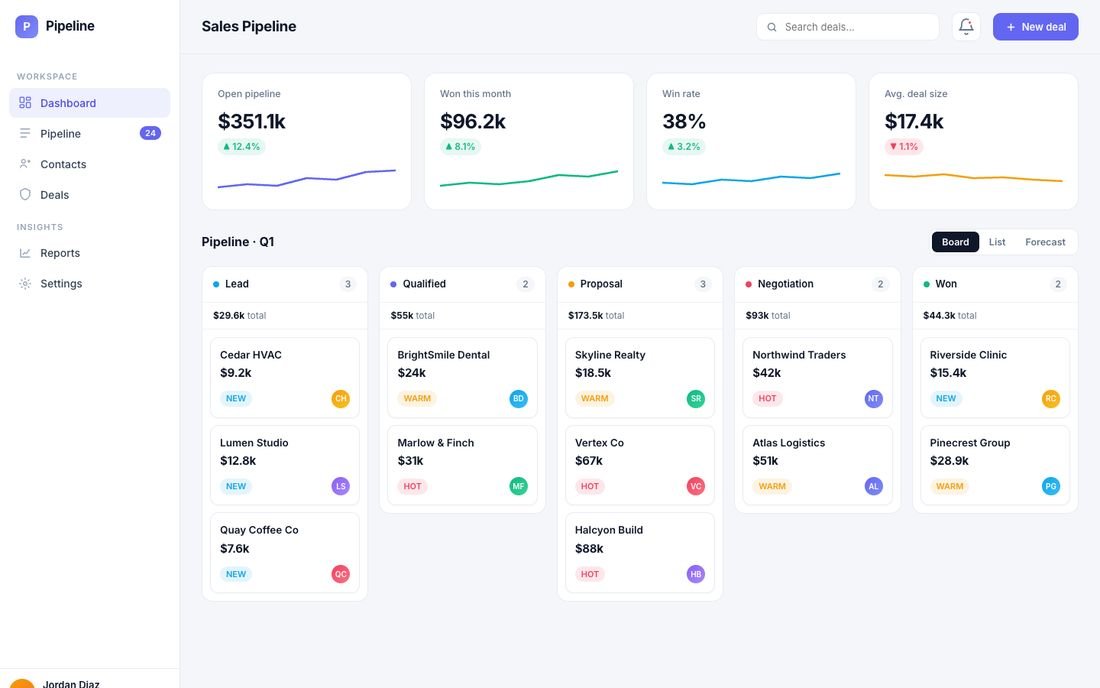Open the Marlow & Finch deal card
The height and width of the screenshot is (688, 1100).
(462, 465)
